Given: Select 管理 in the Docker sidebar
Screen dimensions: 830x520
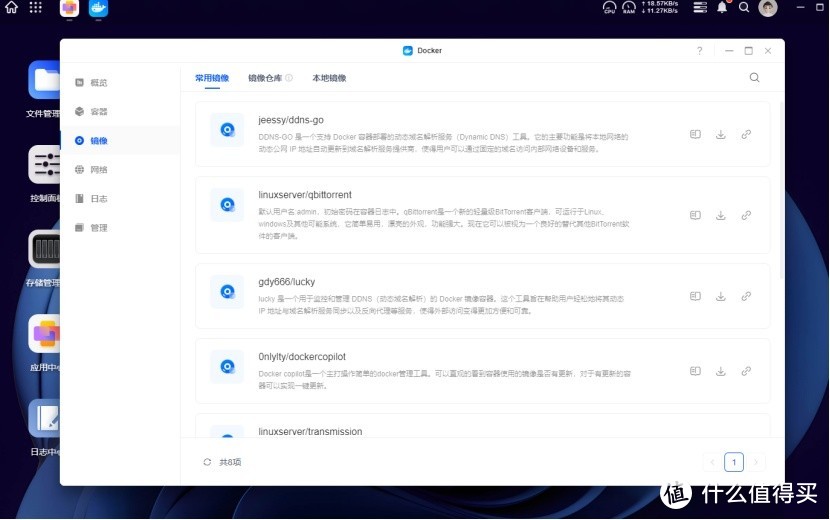Looking at the screenshot, I should [120, 228].
